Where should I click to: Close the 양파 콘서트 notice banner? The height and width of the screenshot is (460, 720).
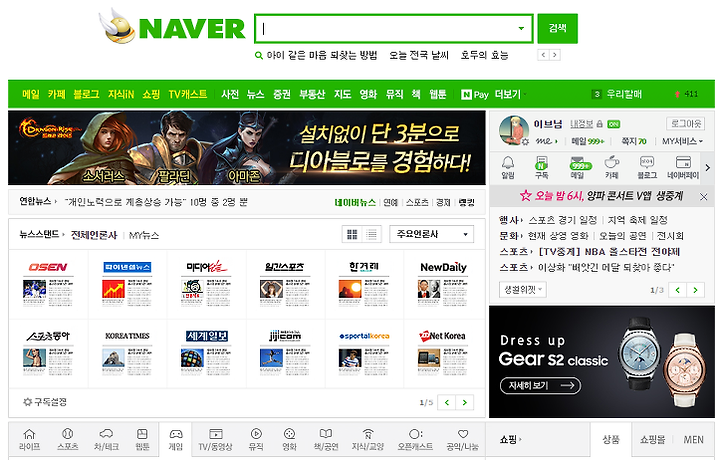tap(703, 196)
